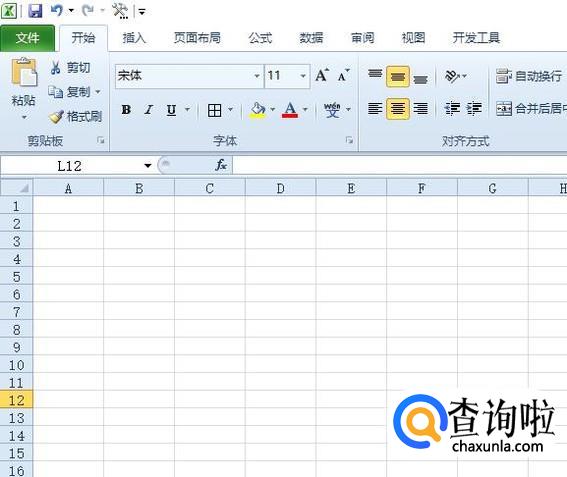This screenshot has width=567, height=477.
Task: Click the Insert Function fx icon
Action: (221, 165)
